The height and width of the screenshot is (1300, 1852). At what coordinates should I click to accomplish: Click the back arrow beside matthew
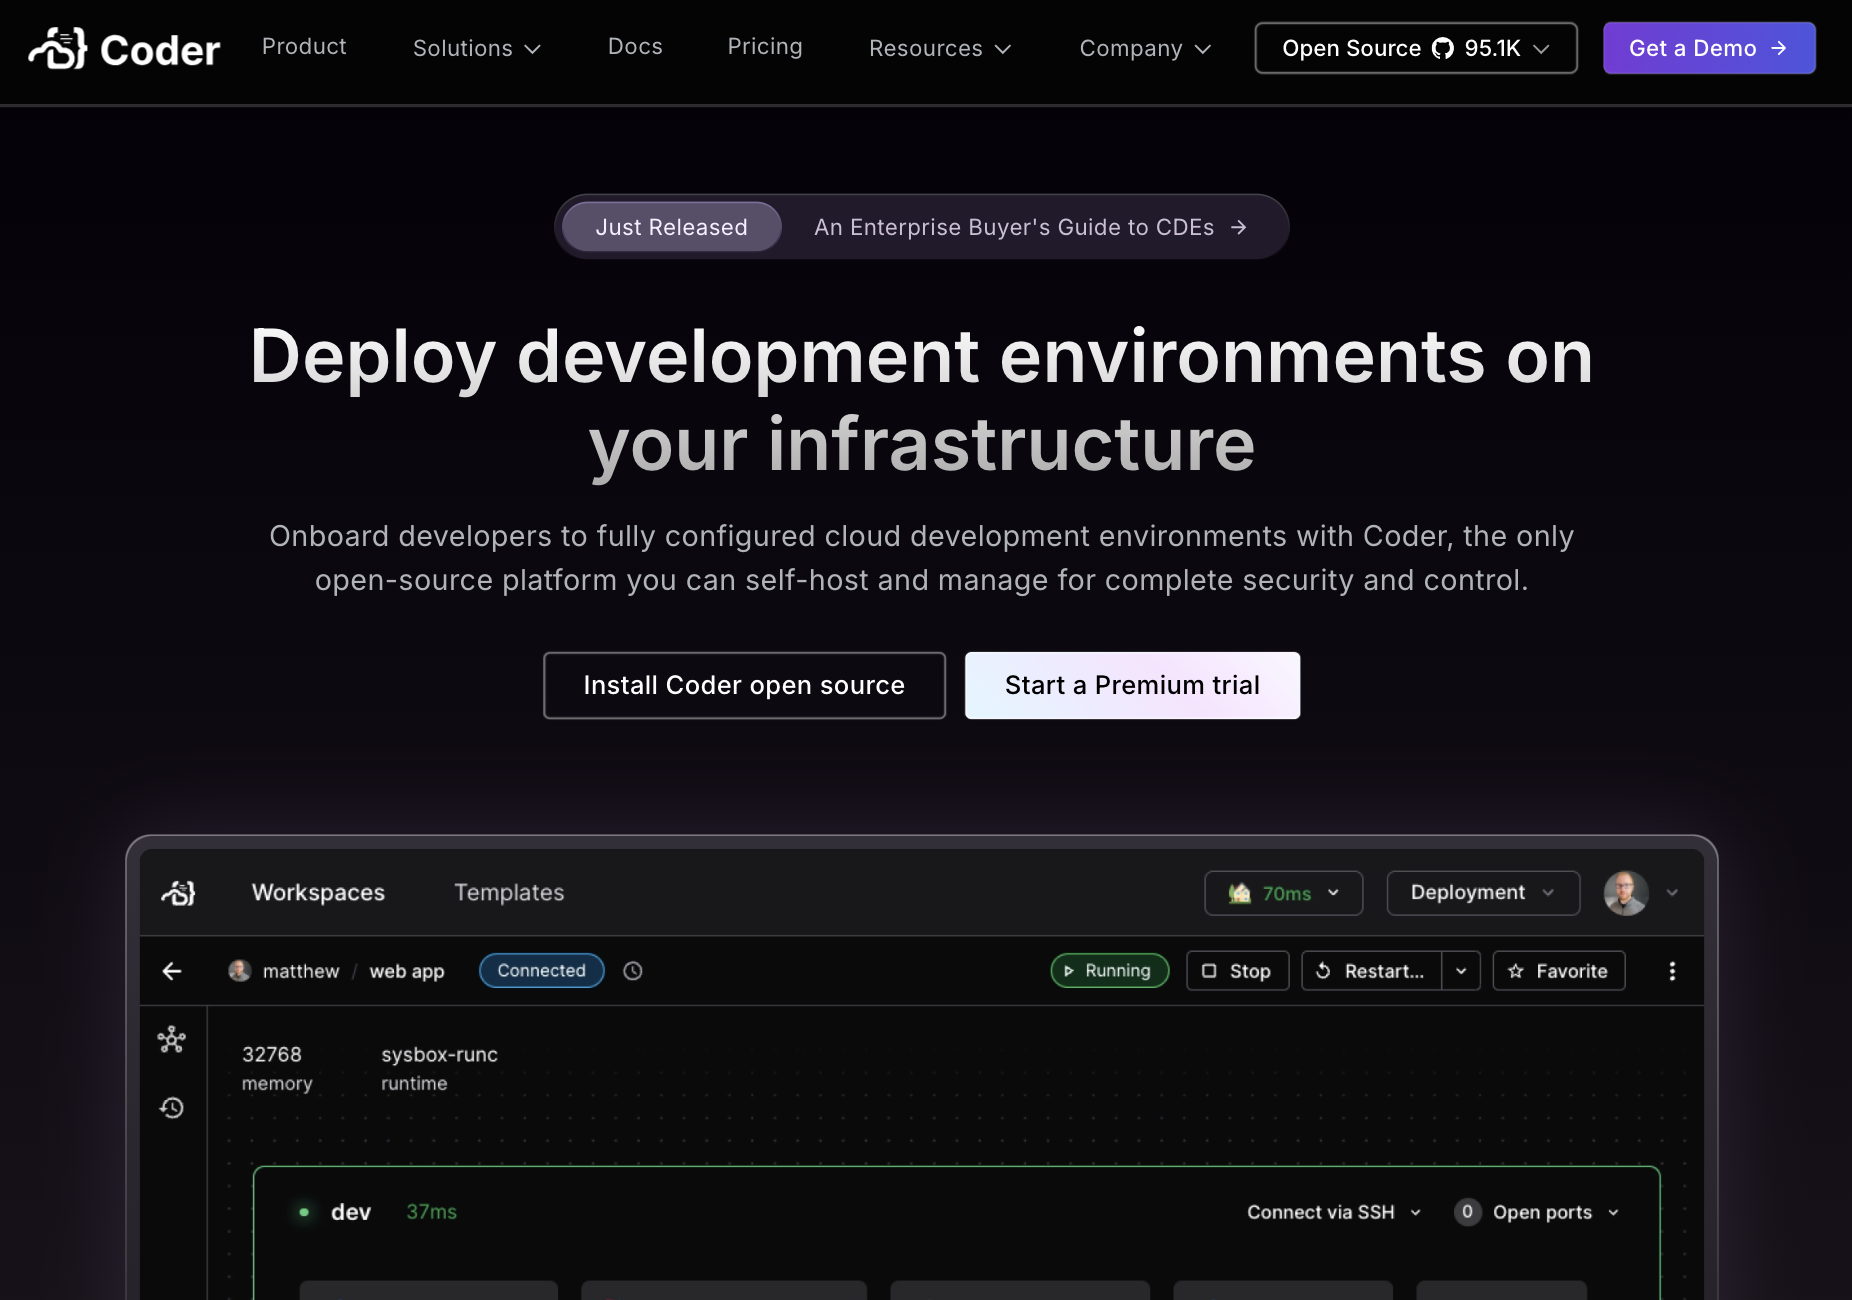pos(172,971)
